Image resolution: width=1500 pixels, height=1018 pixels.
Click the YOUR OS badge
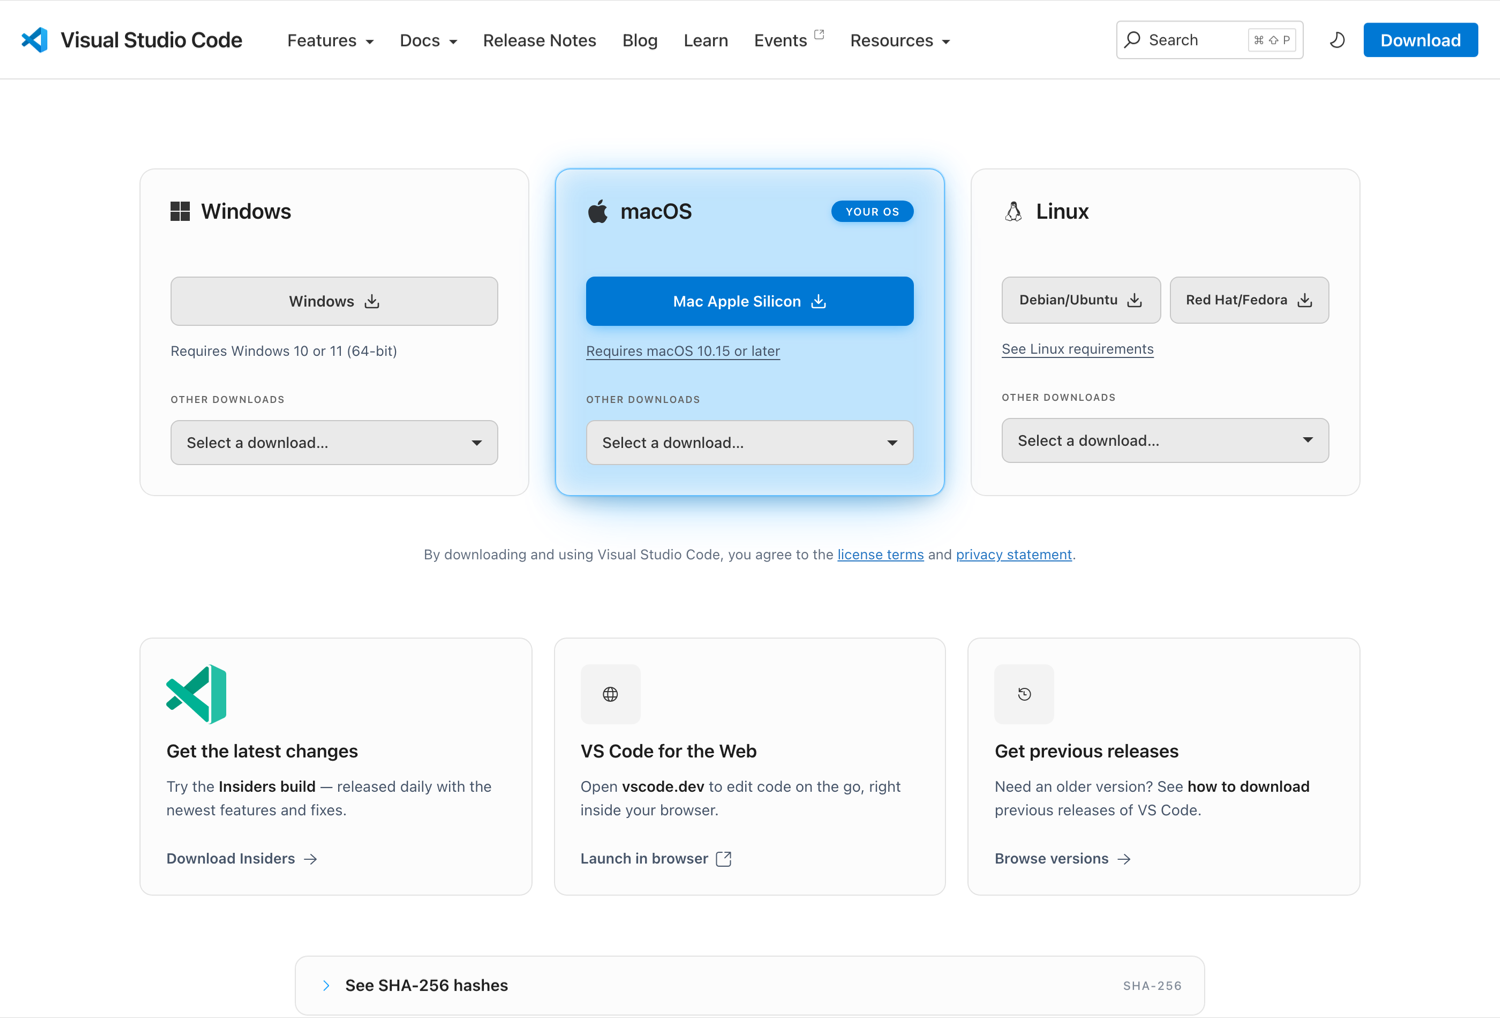click(x=872, y=211)
